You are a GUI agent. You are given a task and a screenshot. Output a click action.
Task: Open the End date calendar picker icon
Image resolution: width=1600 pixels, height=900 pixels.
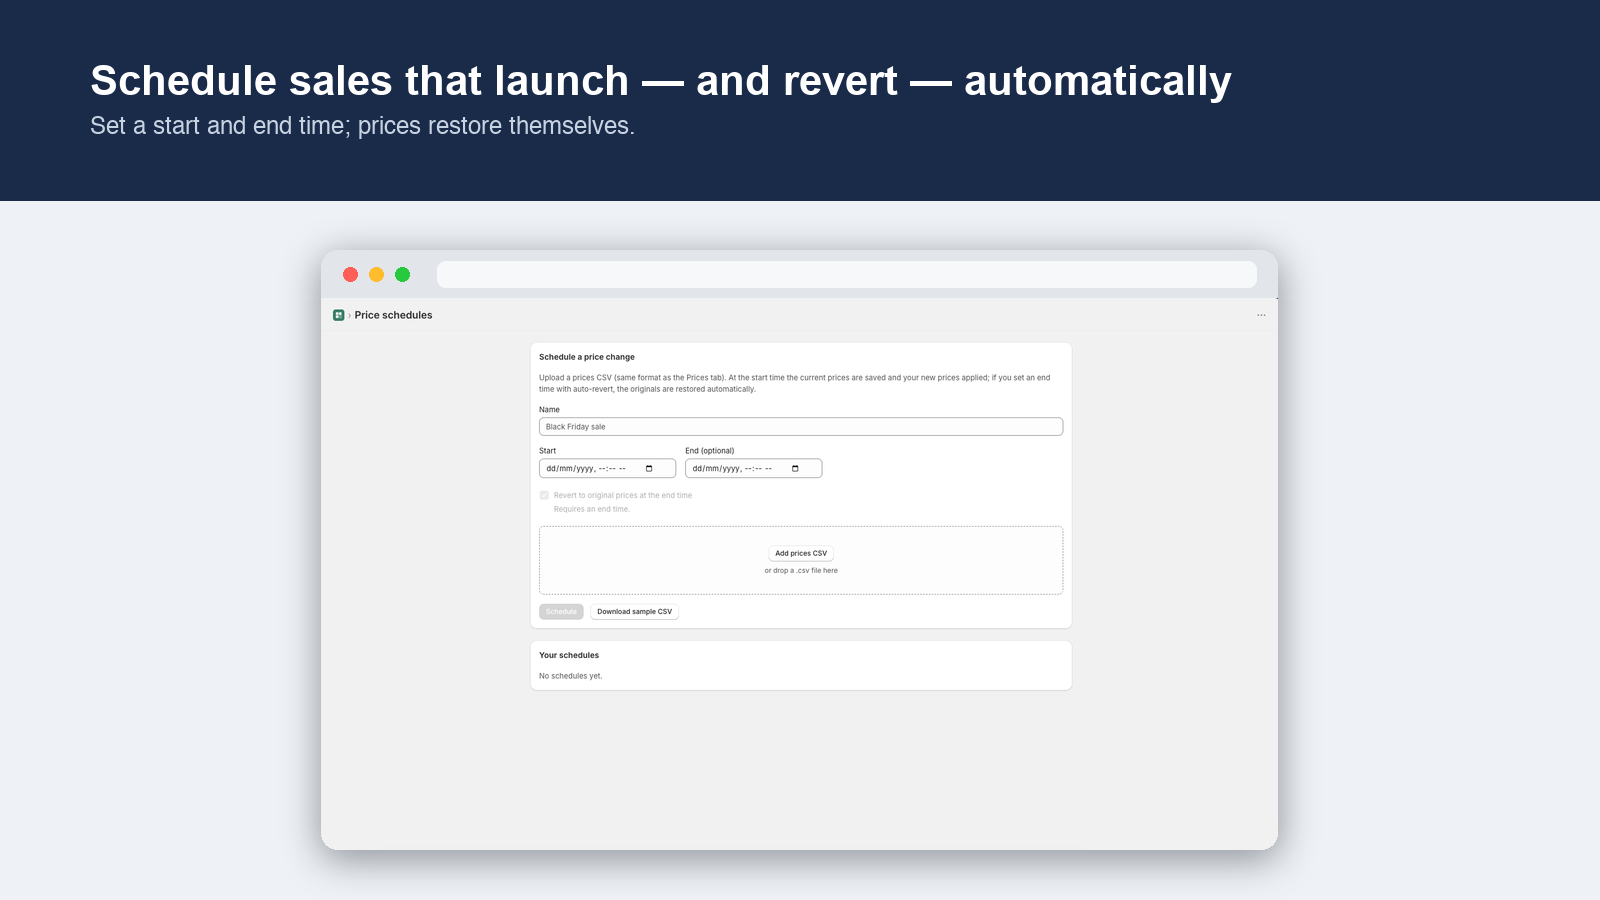(x=795, y=468)
